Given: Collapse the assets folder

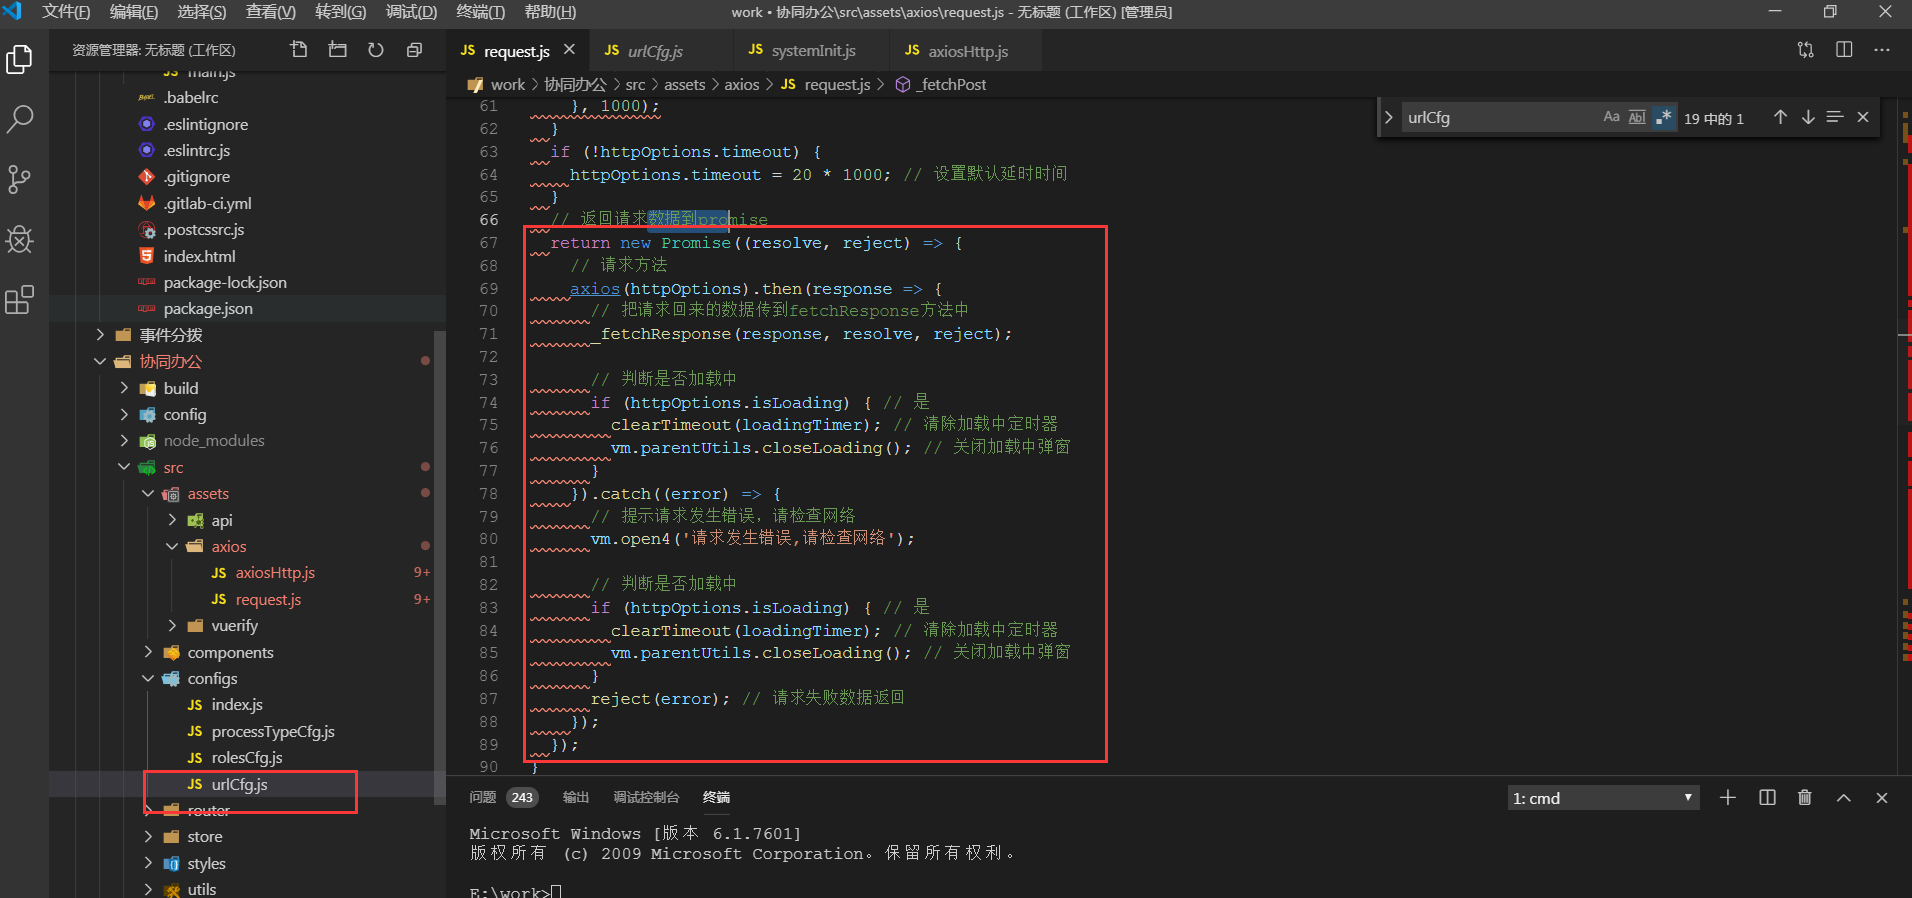Looking at the screenshot, I should click(x=148, y=493).
